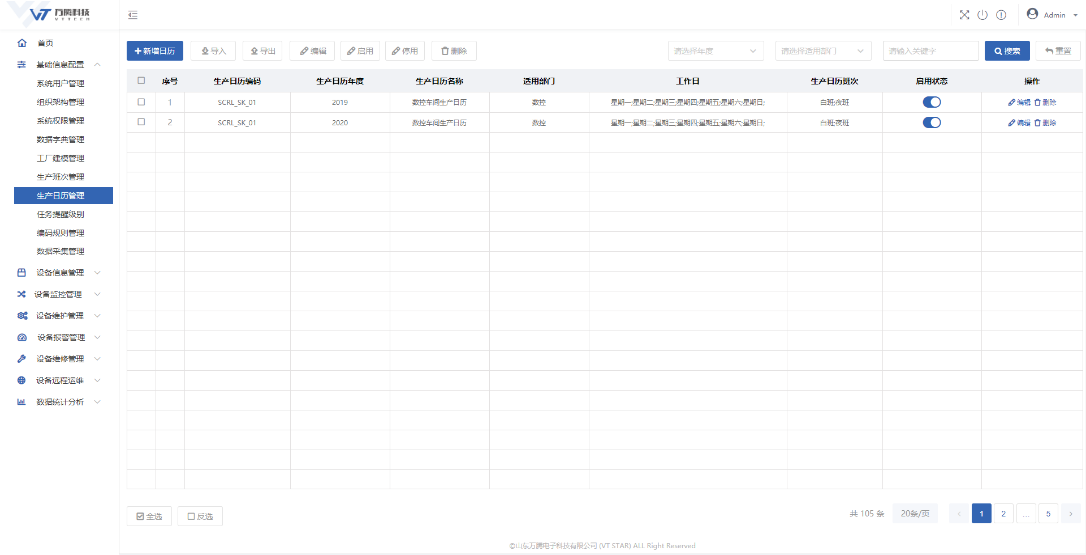Tick the select-all checkbox in table header

point(141,81)
